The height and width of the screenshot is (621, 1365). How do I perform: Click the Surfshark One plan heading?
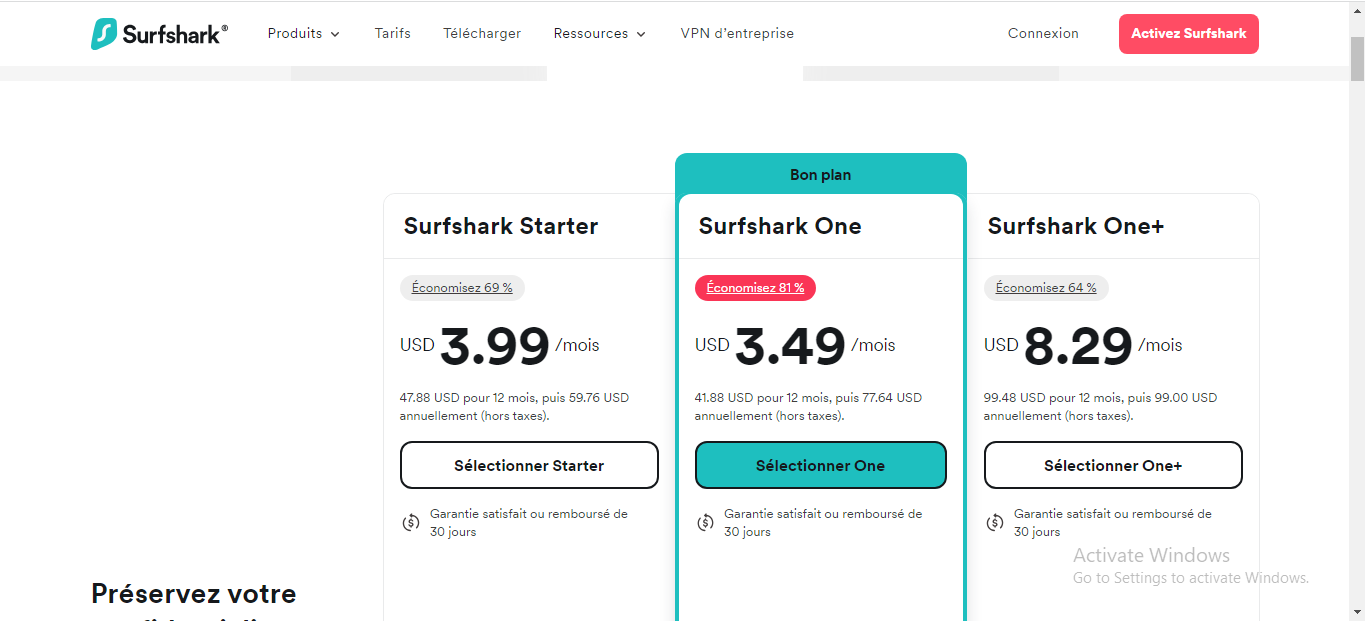[x=780, y=226]
